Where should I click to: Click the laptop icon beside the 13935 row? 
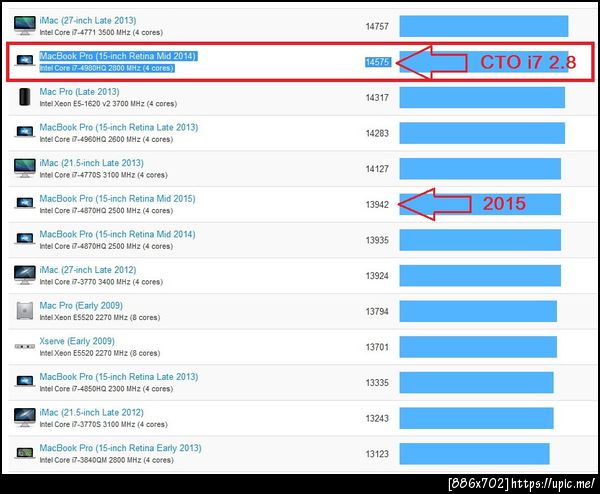(x=24, y=239)
